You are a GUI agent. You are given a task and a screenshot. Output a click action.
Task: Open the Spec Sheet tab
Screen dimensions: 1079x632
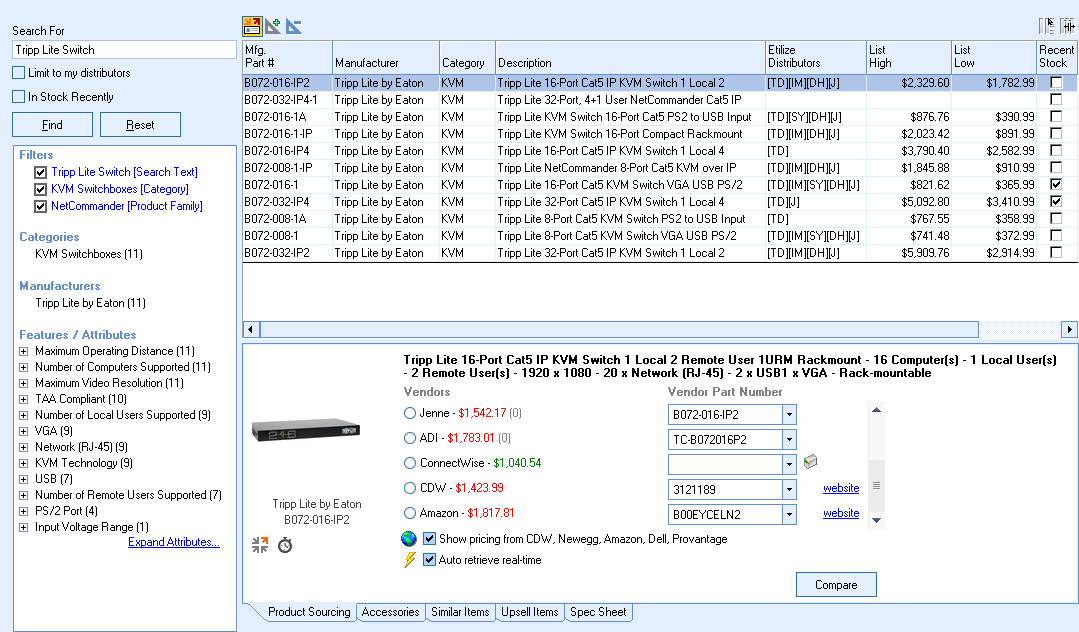(598, 612)
